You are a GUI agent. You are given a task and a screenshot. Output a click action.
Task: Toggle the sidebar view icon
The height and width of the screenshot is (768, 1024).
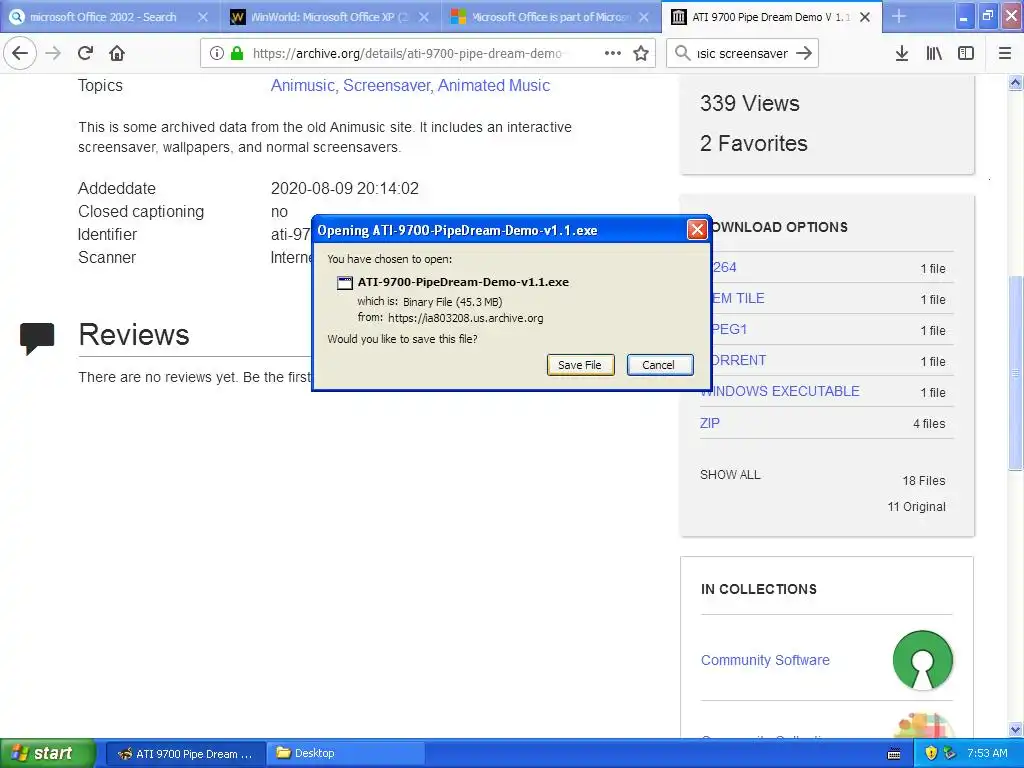point(966,53)
